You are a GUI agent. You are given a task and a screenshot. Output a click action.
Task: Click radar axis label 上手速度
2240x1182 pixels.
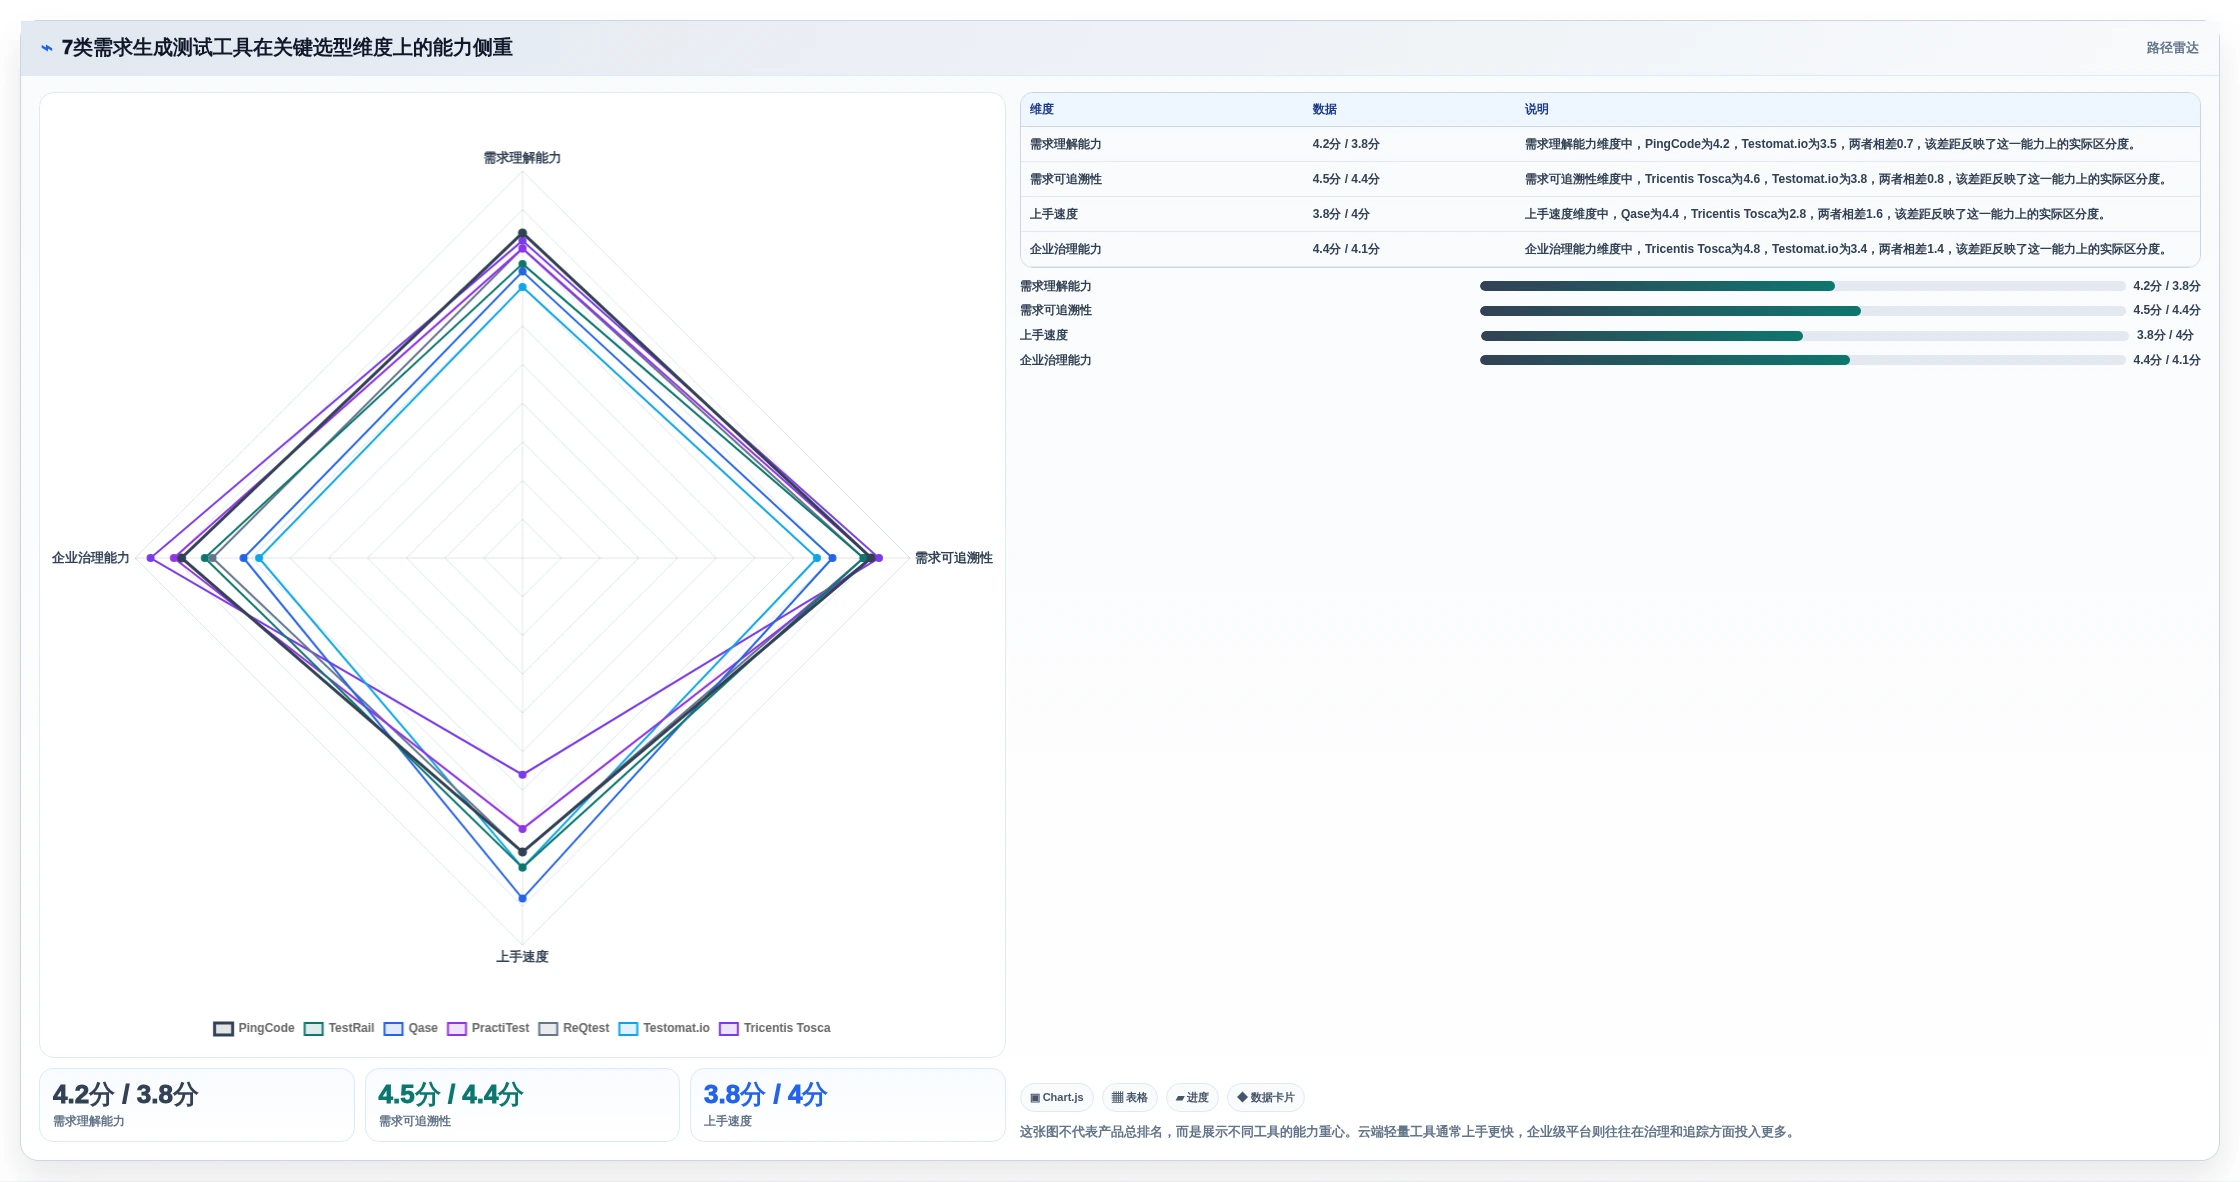pyautogui.click(x=522, y=957)
